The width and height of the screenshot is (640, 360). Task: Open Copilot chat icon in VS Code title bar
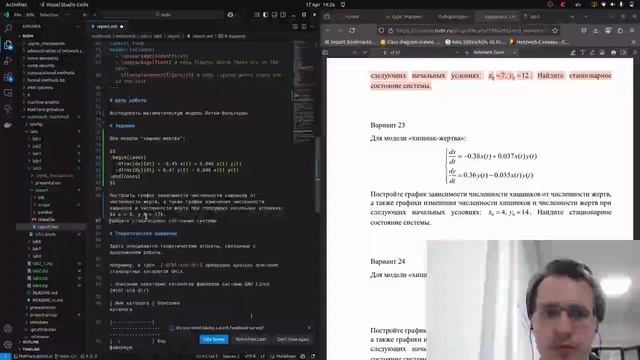(231, 15)
